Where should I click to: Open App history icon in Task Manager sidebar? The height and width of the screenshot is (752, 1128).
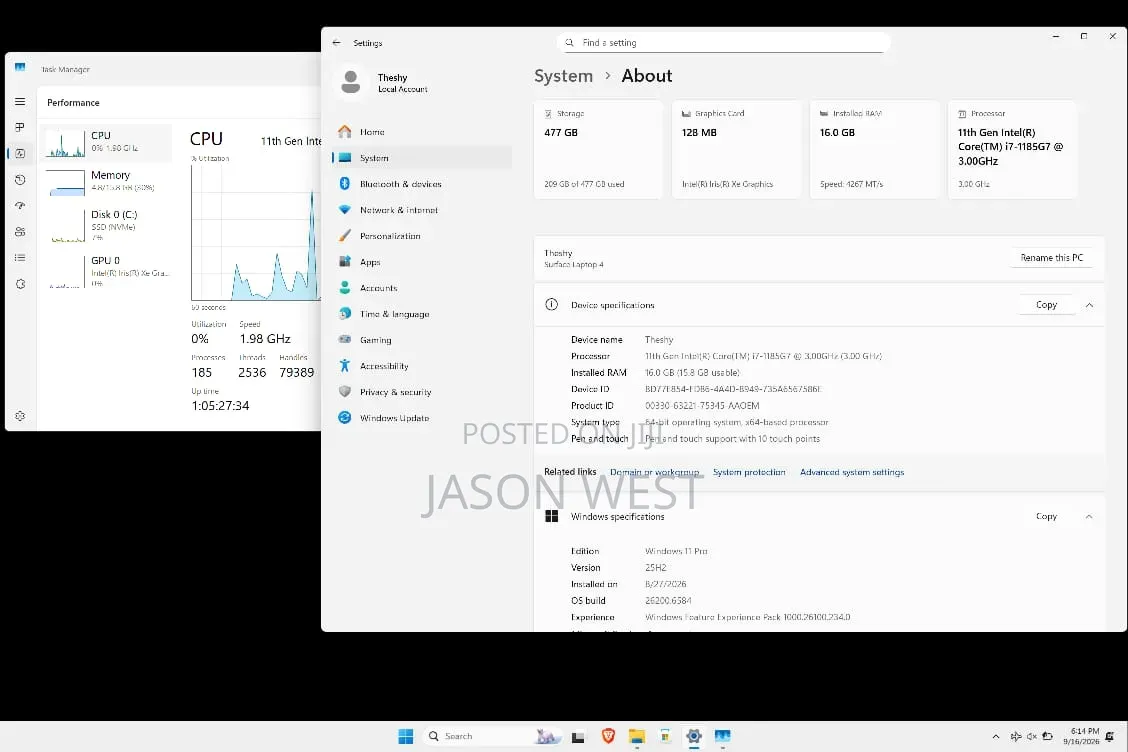pyautogui.click(x=20, y=180)
